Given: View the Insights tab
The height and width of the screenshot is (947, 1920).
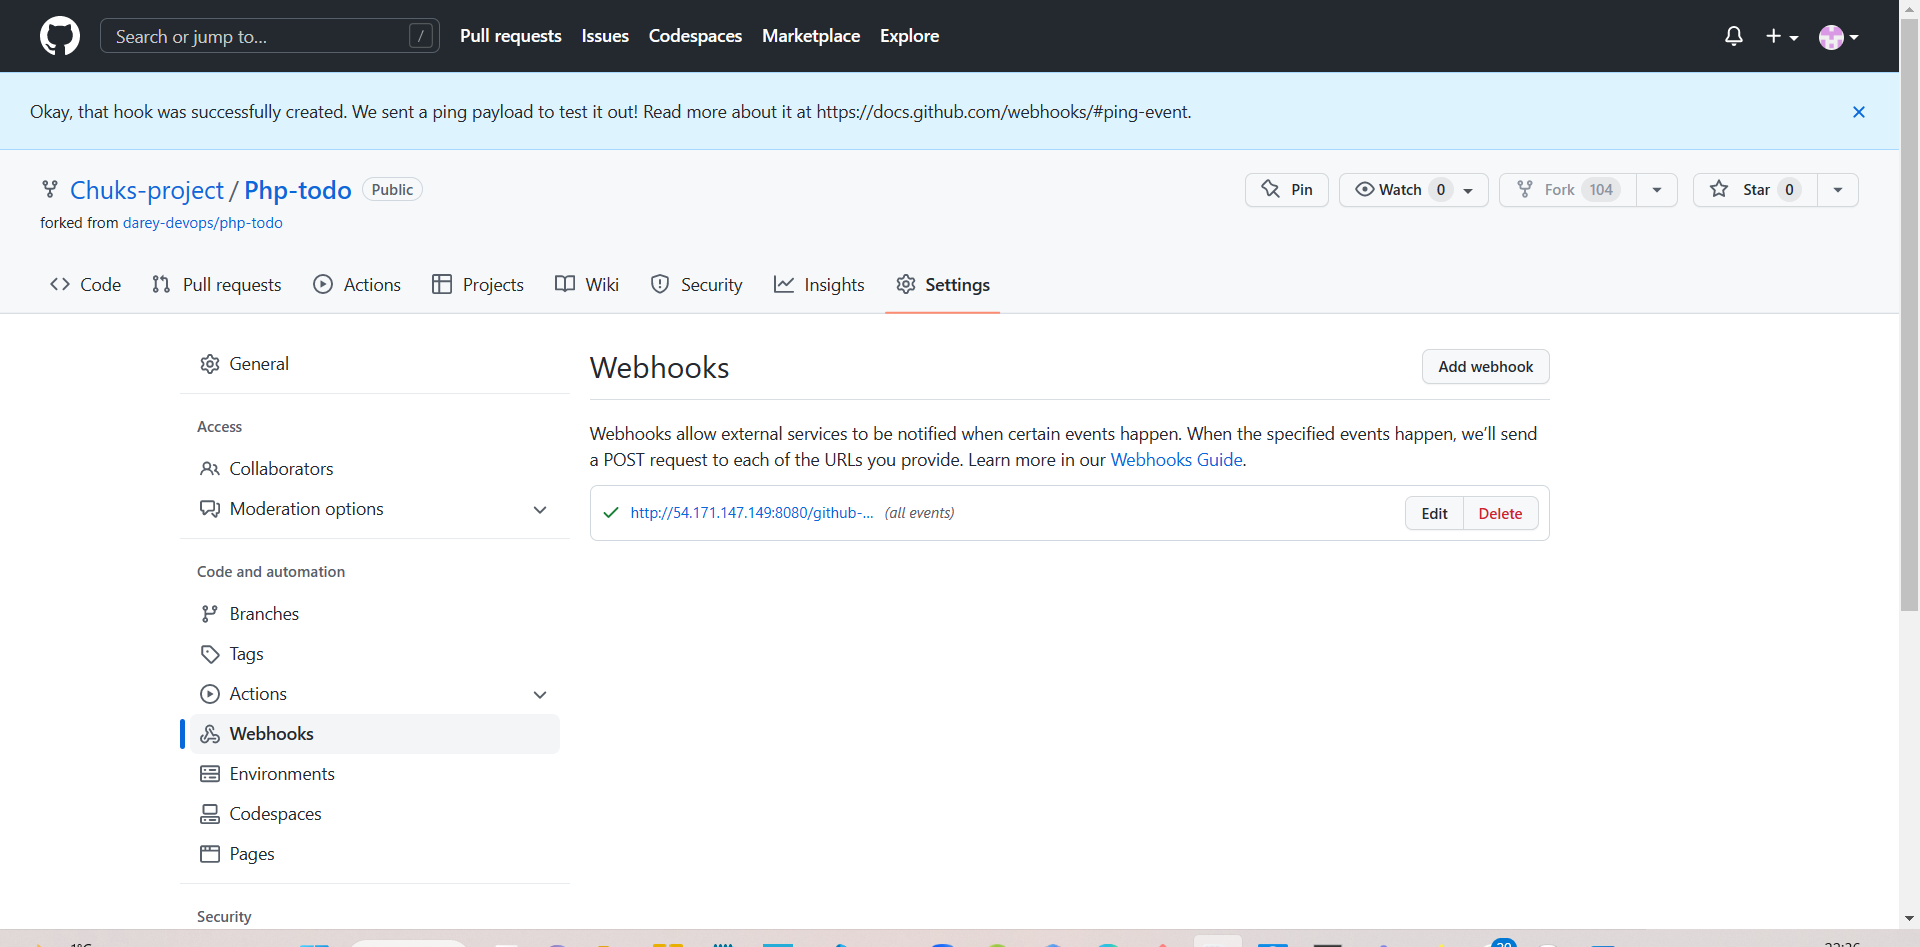Looking at the screenshot, I should click(x=819, y=285).
